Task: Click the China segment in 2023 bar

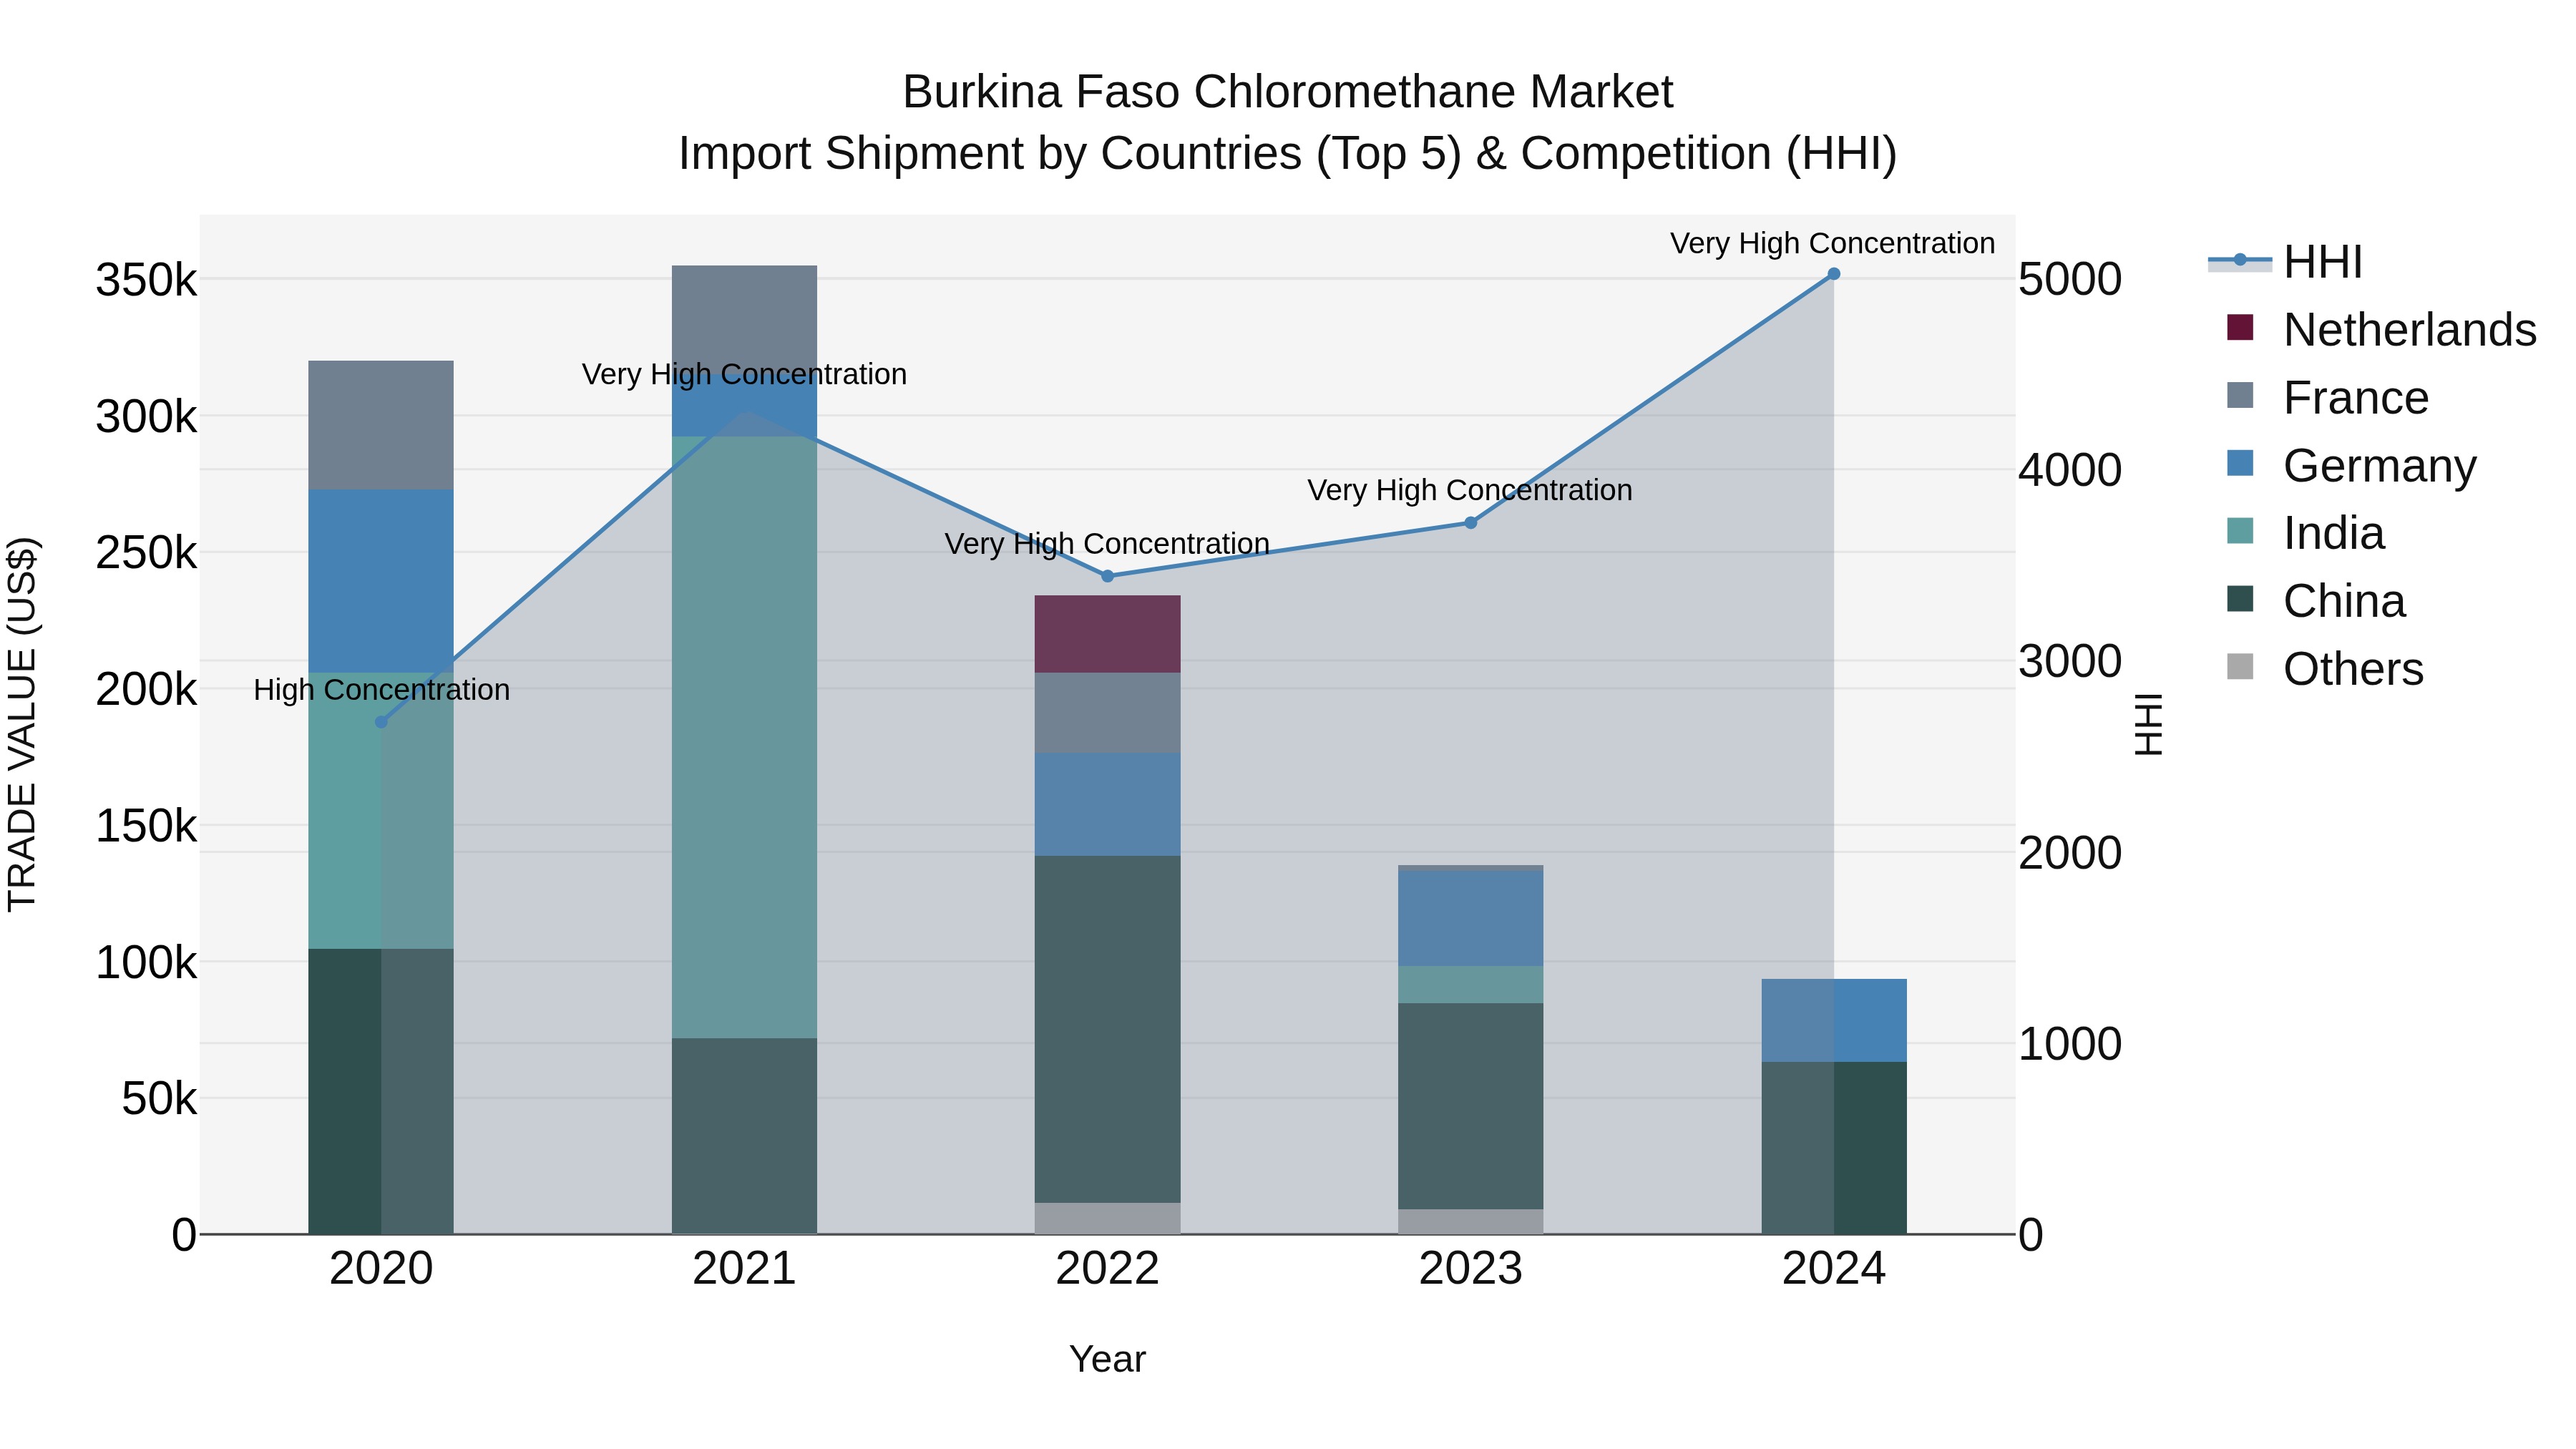Action: (x=1471, y=1106)
